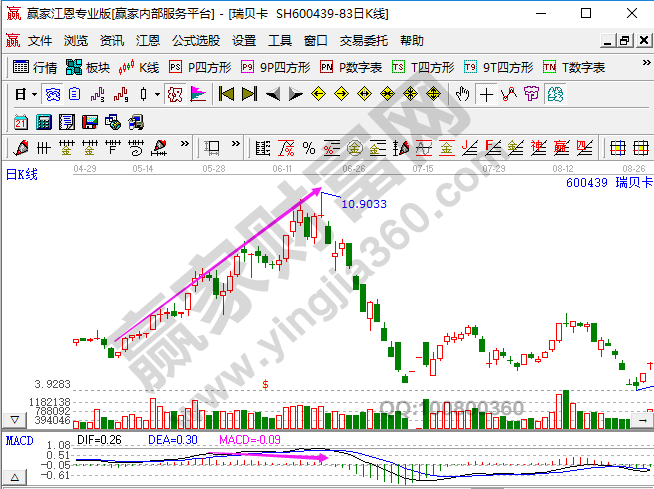
Task: Click the pink flag marker icon
Action: point(198,94)
